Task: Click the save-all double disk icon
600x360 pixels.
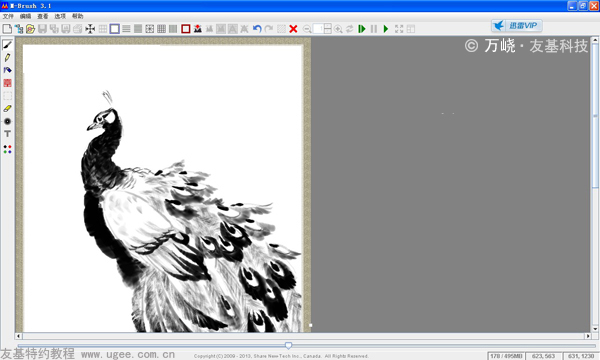Action: pyautogui.click(x=54, y=29)
